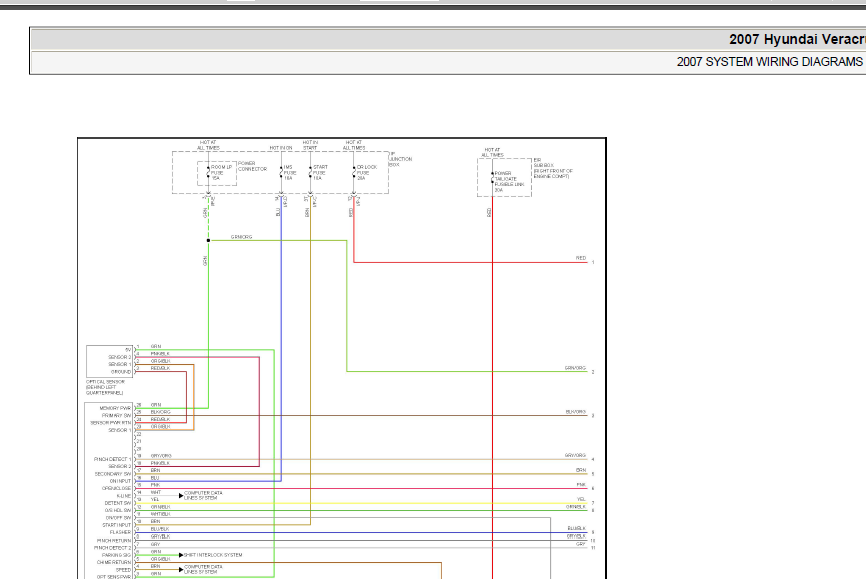Click the ON INPUT pin label

(120, 481)
